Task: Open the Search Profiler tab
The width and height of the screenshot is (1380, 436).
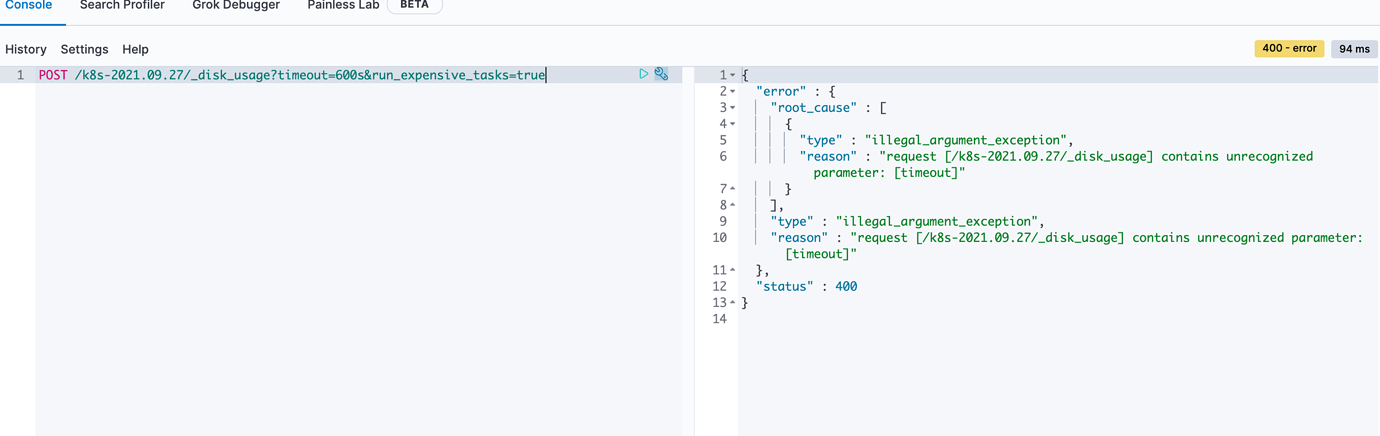Action: pos(122,5)
